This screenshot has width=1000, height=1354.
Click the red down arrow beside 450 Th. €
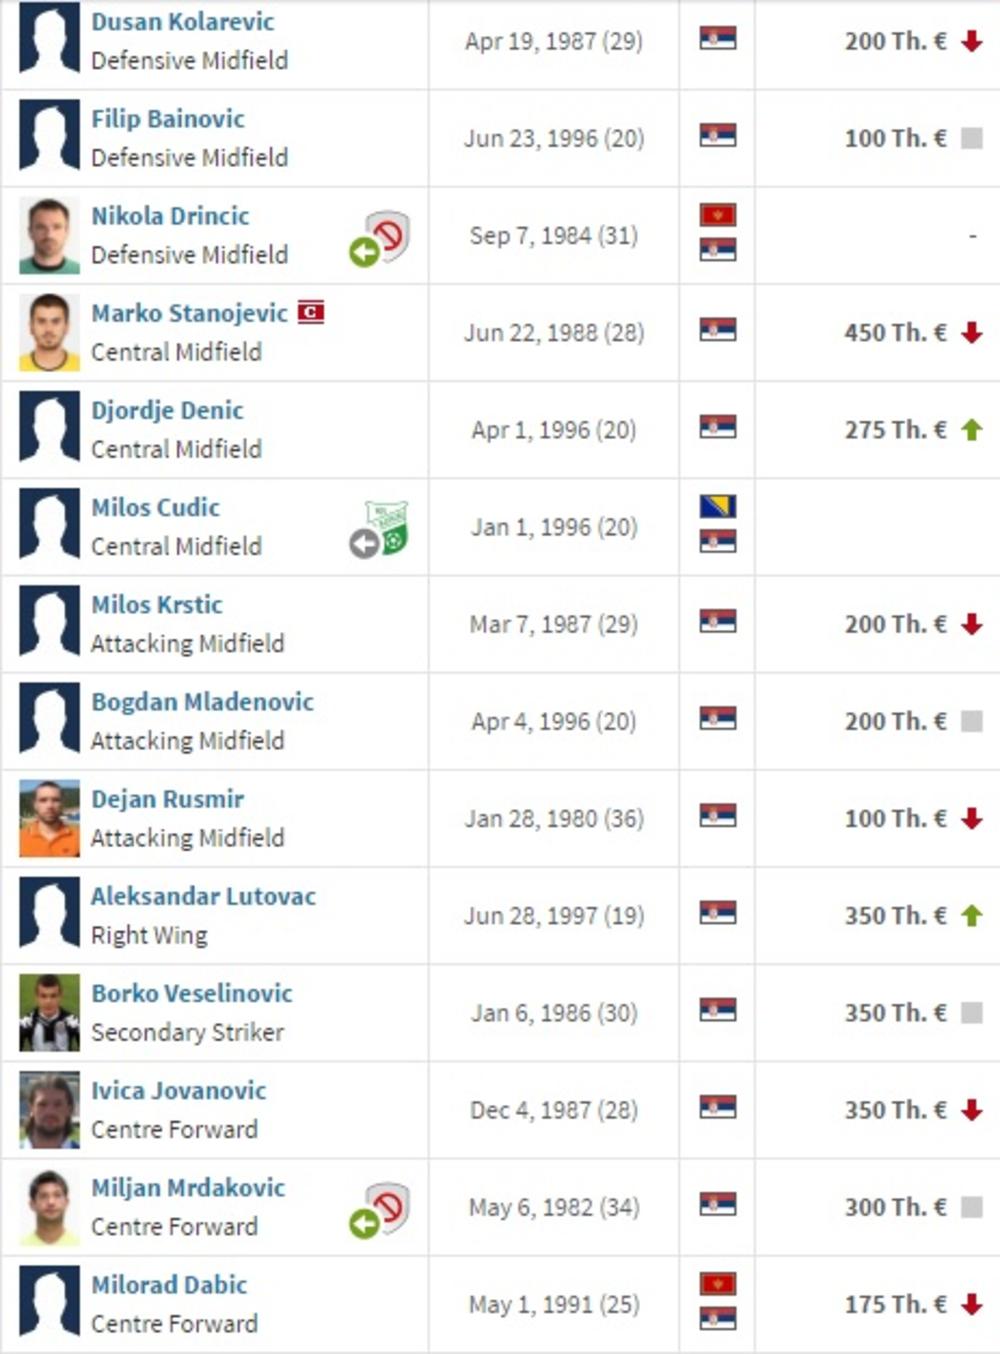point(971,333)
